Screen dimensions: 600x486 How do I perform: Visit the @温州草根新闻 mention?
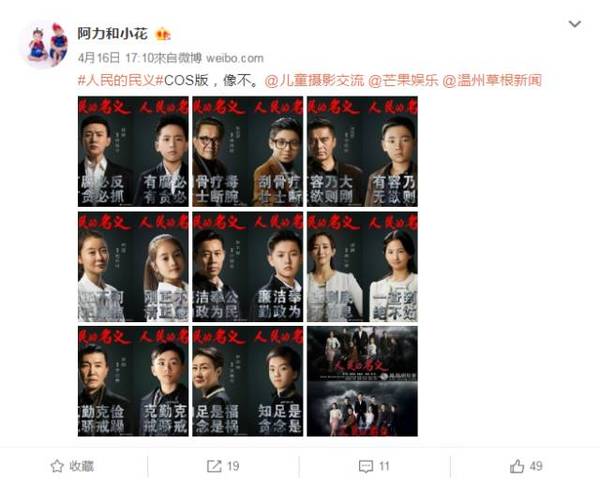(x=492, y=81)
